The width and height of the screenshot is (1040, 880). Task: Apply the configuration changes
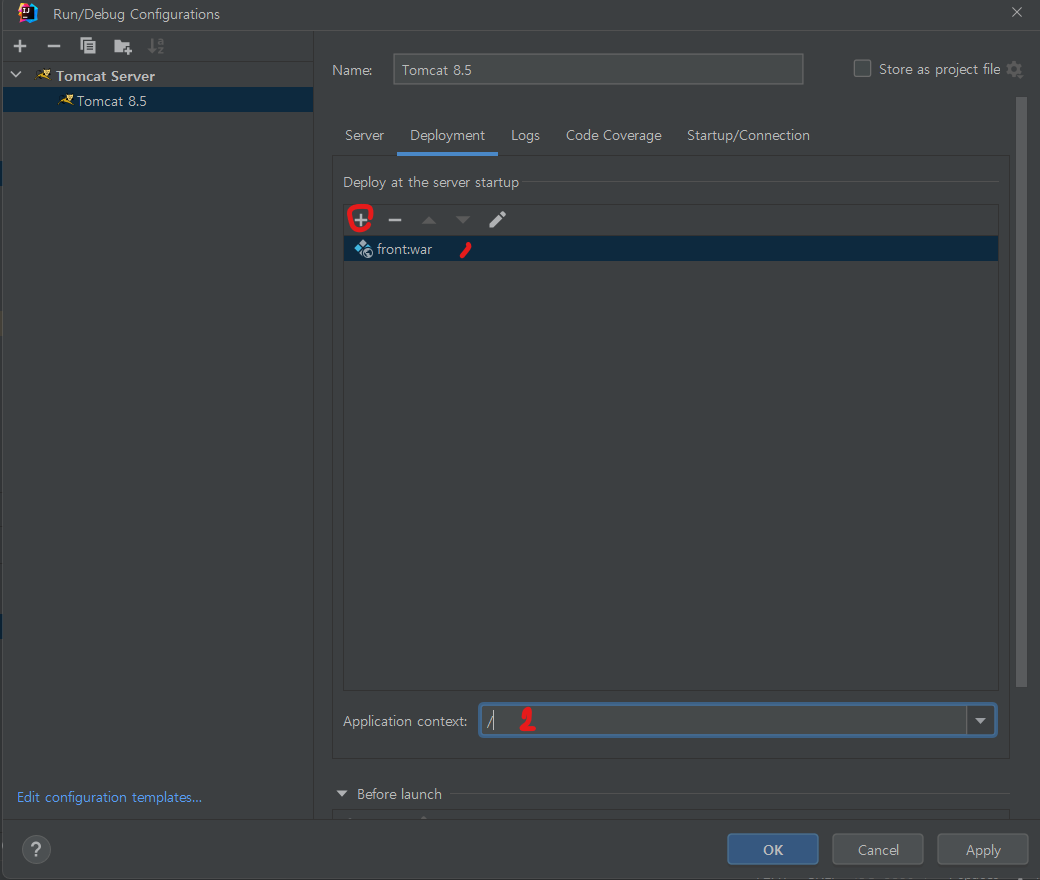pos(982,849)
